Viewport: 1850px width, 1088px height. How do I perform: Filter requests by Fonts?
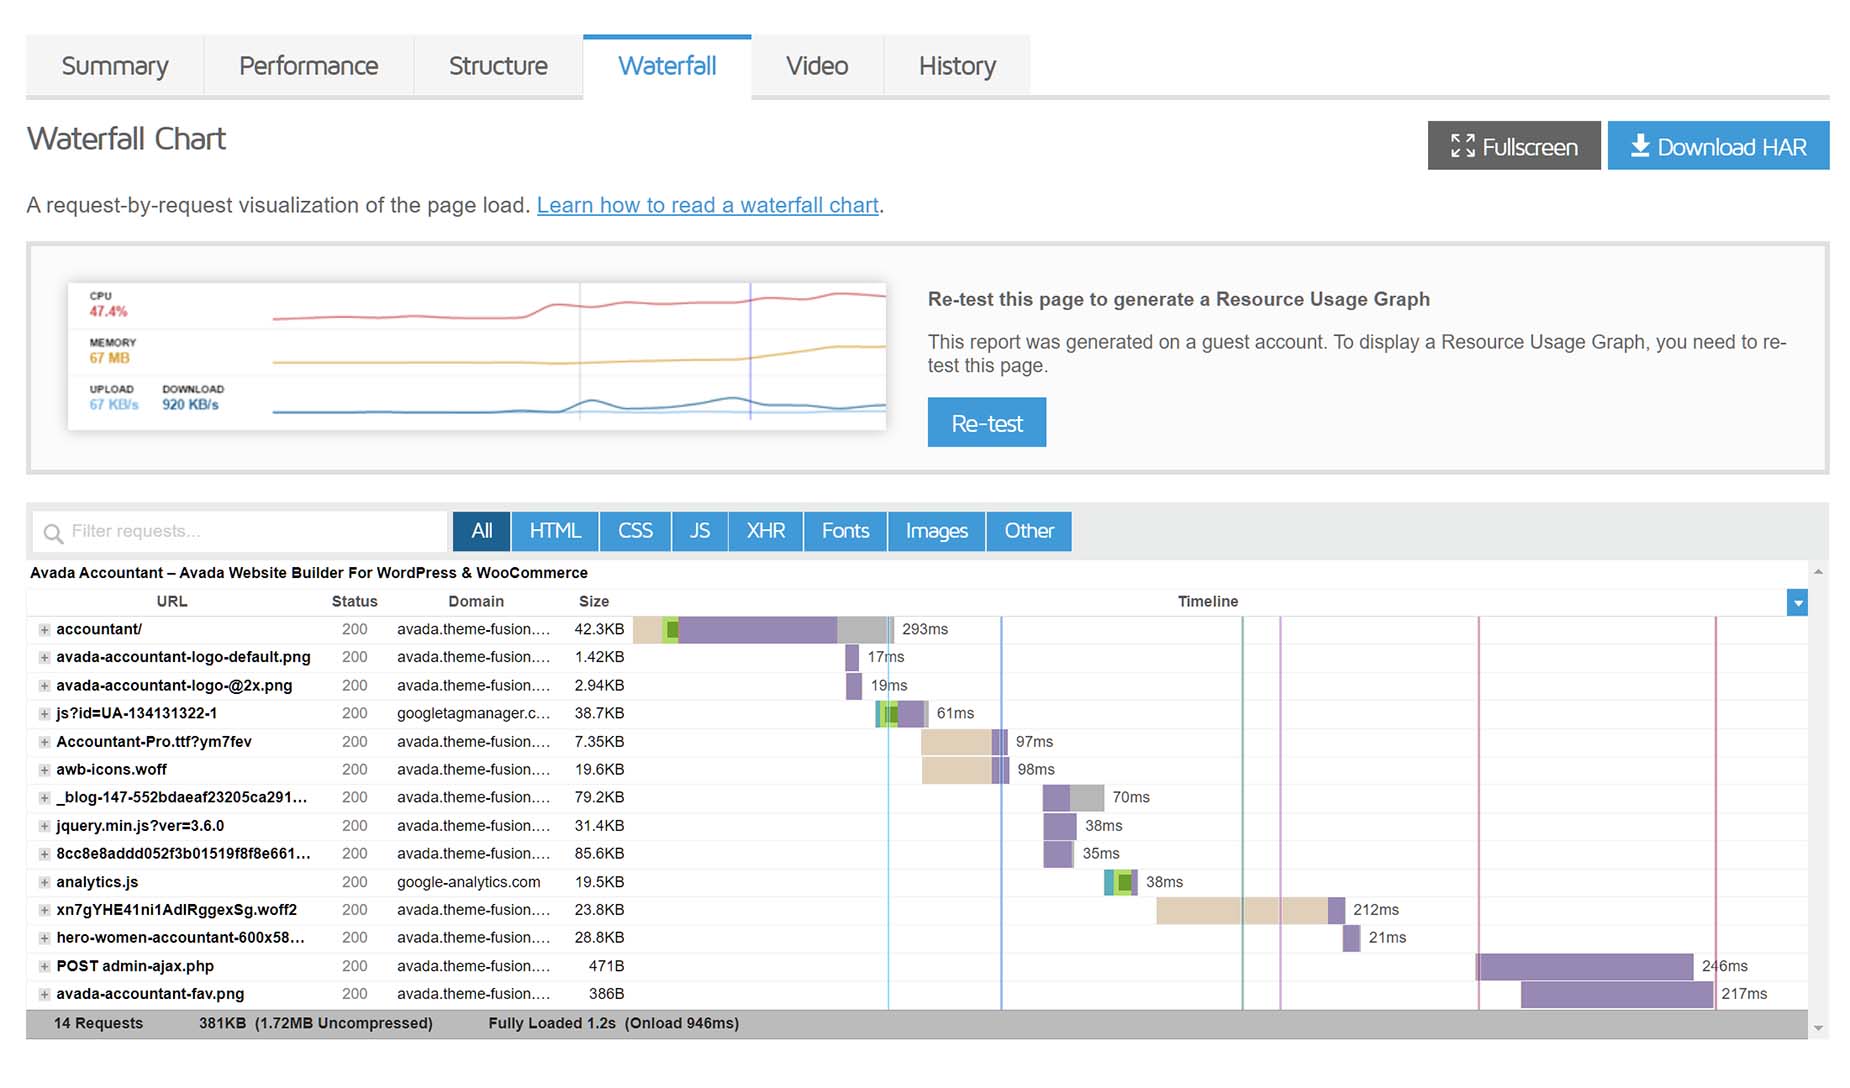point(845,531)
